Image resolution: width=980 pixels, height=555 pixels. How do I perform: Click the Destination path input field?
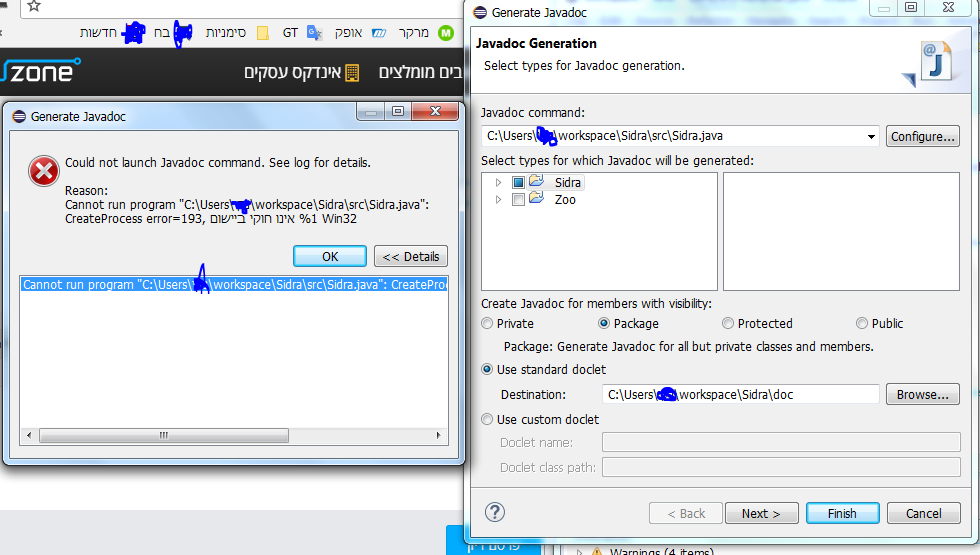740,394
